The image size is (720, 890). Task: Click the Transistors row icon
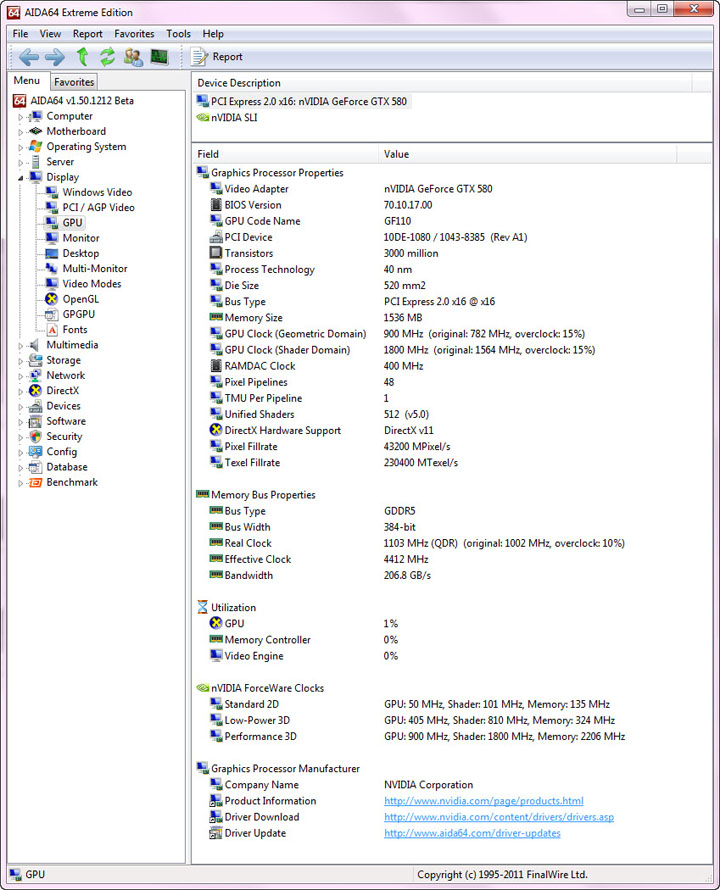[x=216, y=253]
